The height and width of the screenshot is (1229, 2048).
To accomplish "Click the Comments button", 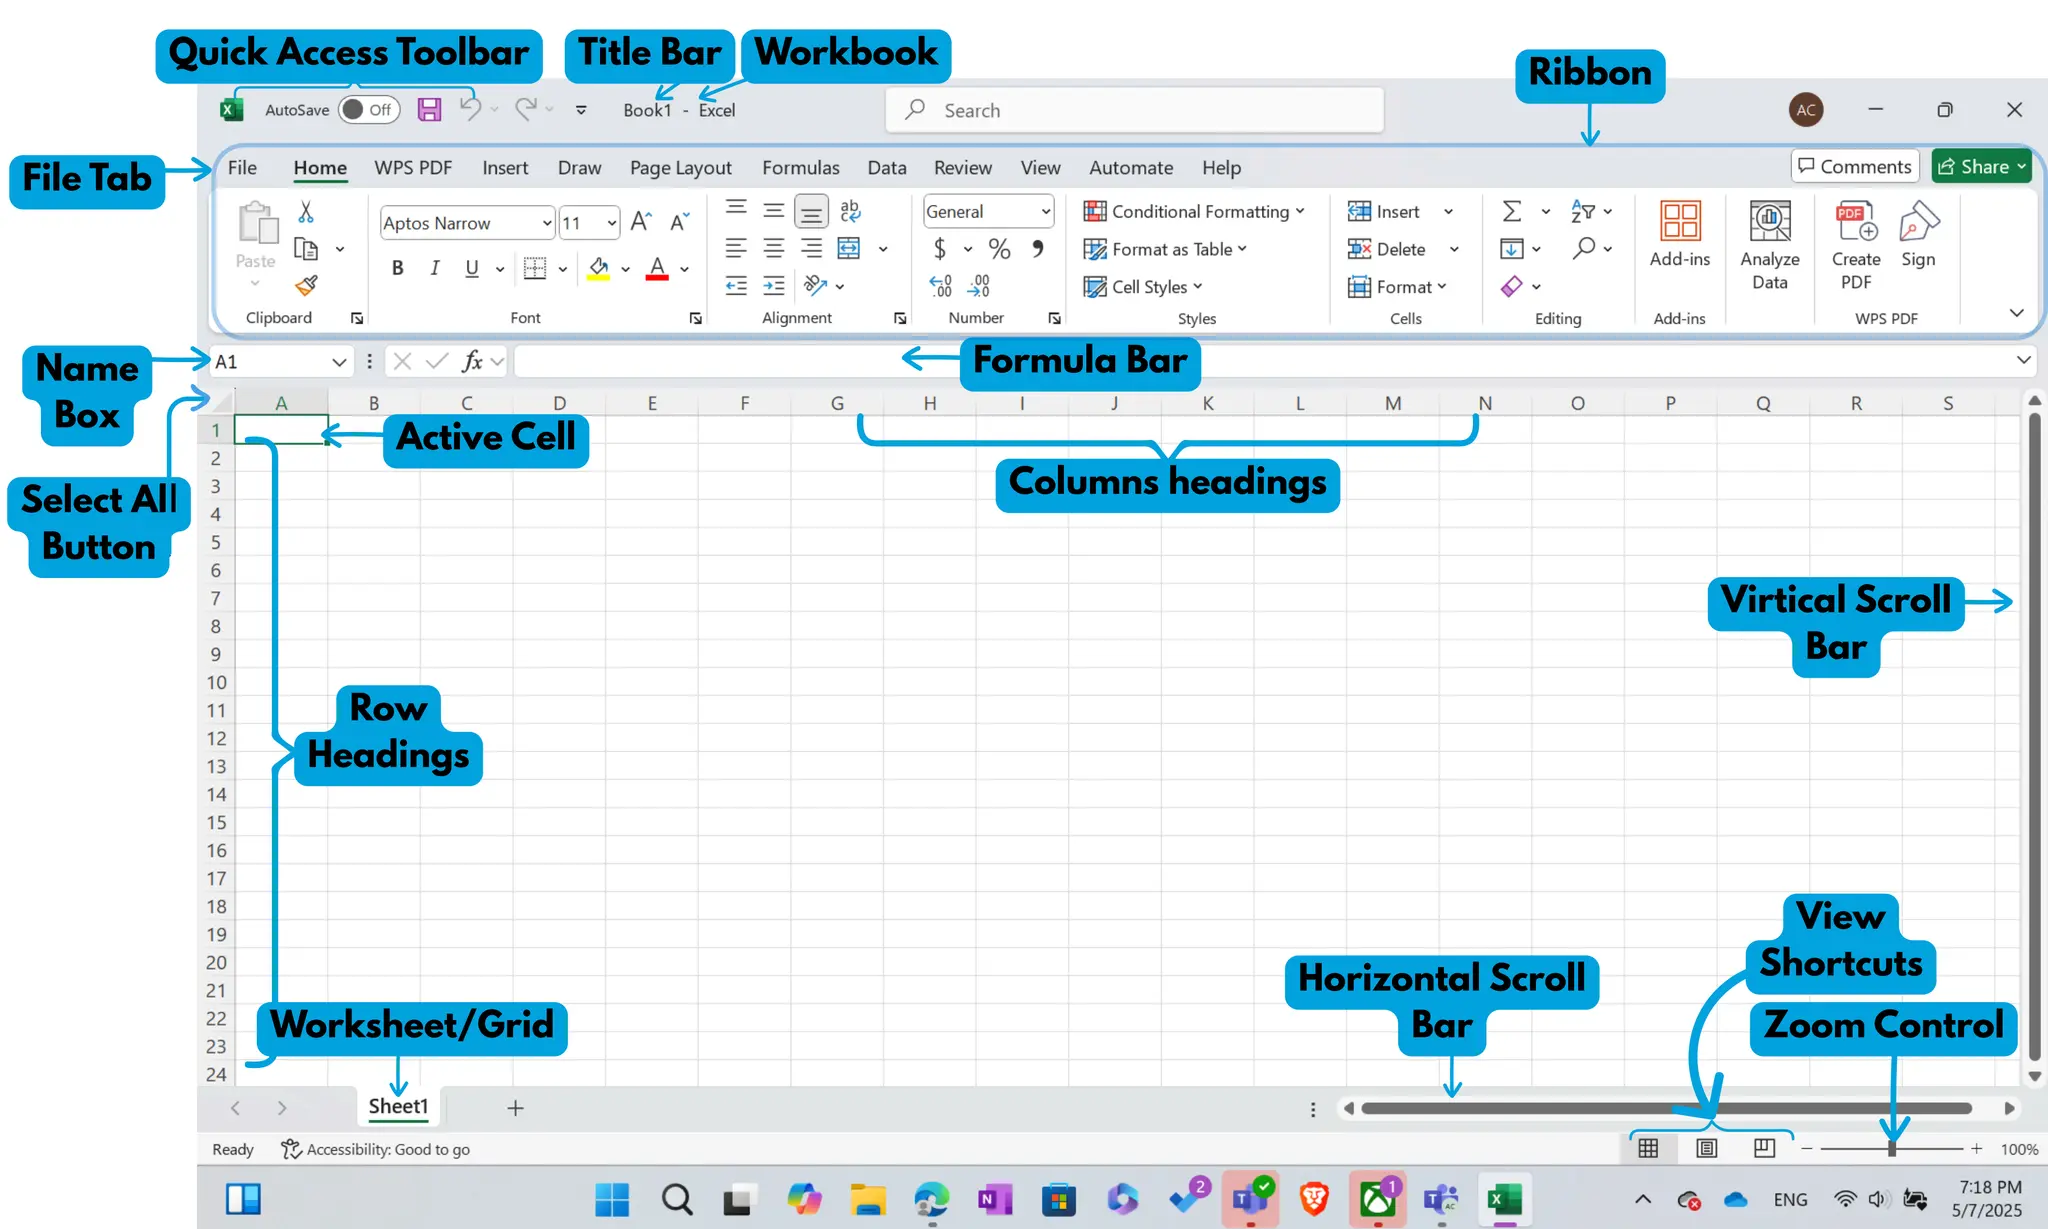I will point(1855,166).
